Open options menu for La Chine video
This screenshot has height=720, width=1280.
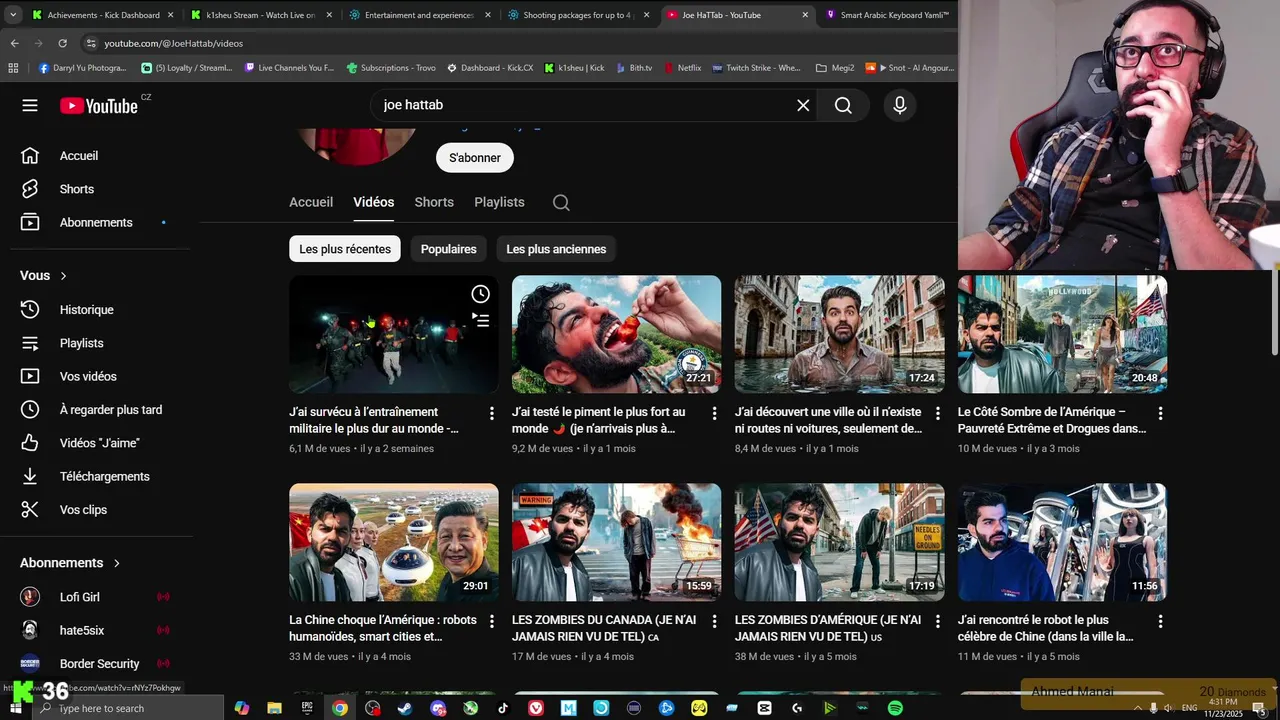coord(491,621)
